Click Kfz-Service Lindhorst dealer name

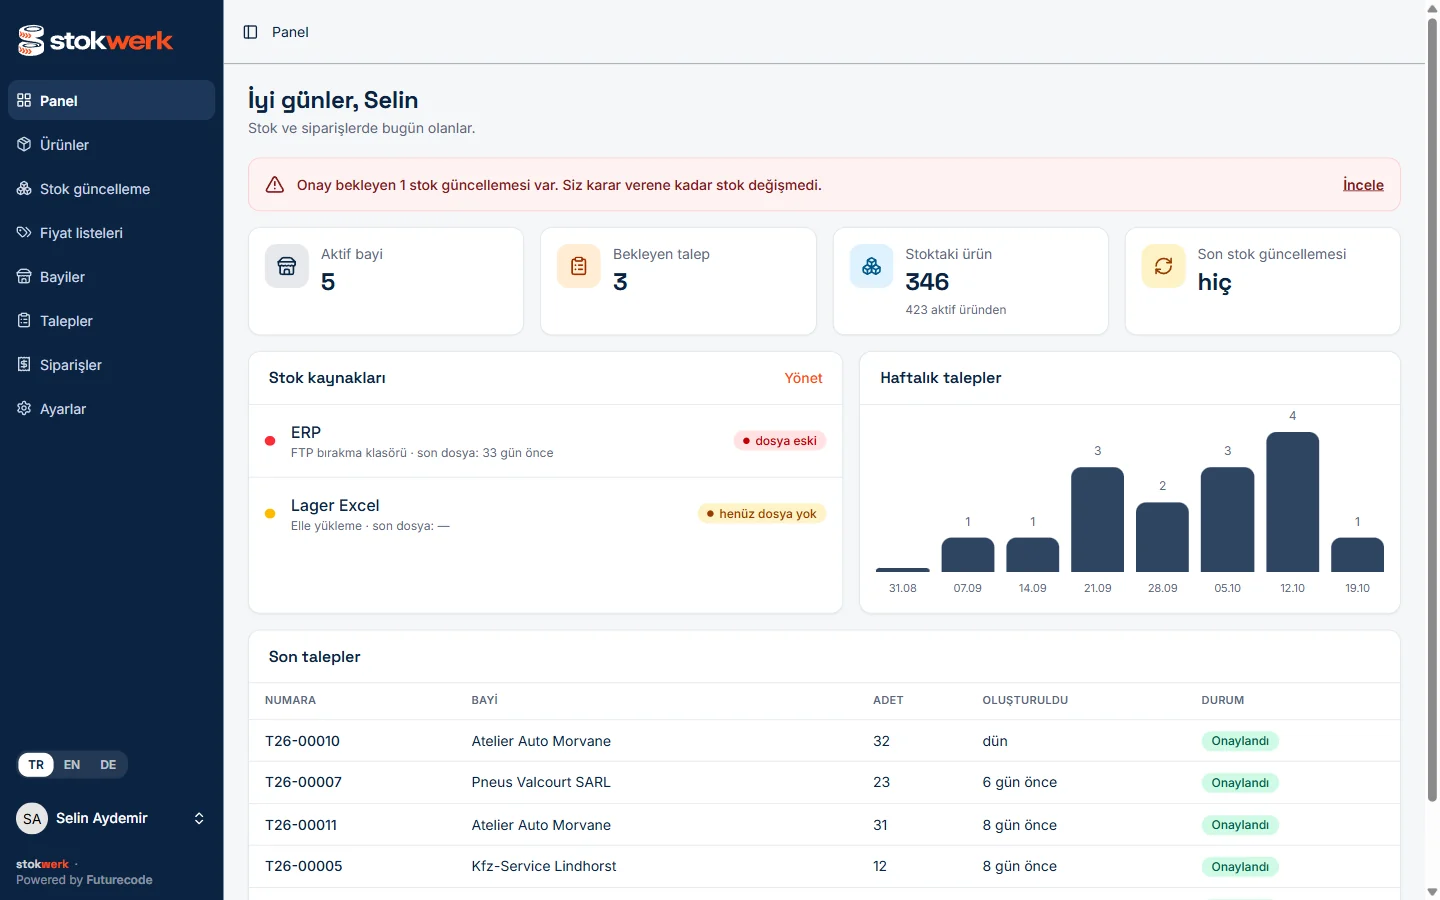[544, 866]
